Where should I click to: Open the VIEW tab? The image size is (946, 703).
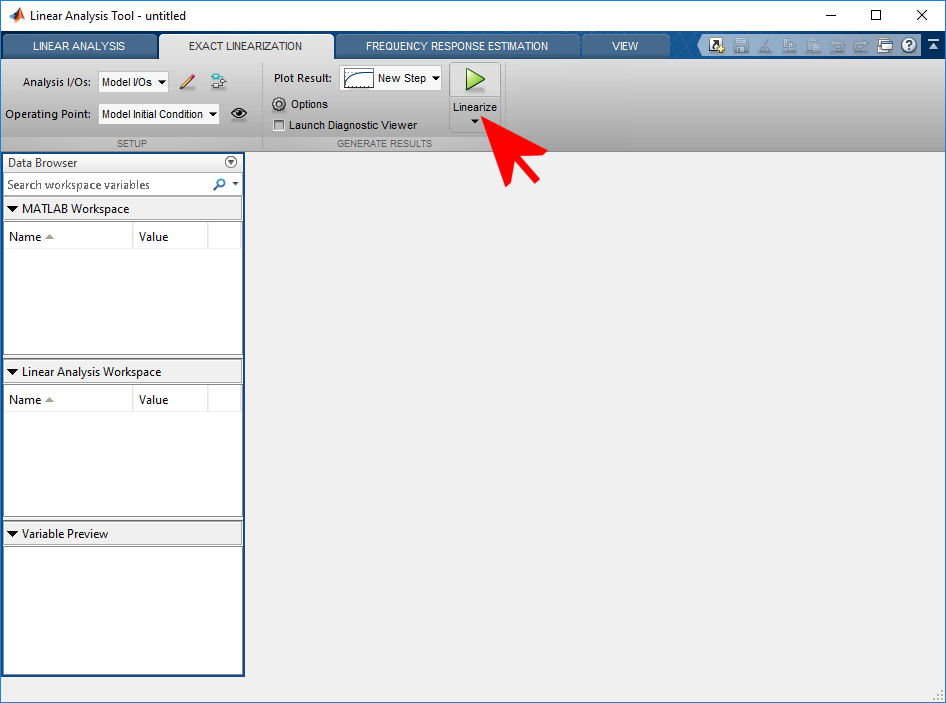pos(625,46)
